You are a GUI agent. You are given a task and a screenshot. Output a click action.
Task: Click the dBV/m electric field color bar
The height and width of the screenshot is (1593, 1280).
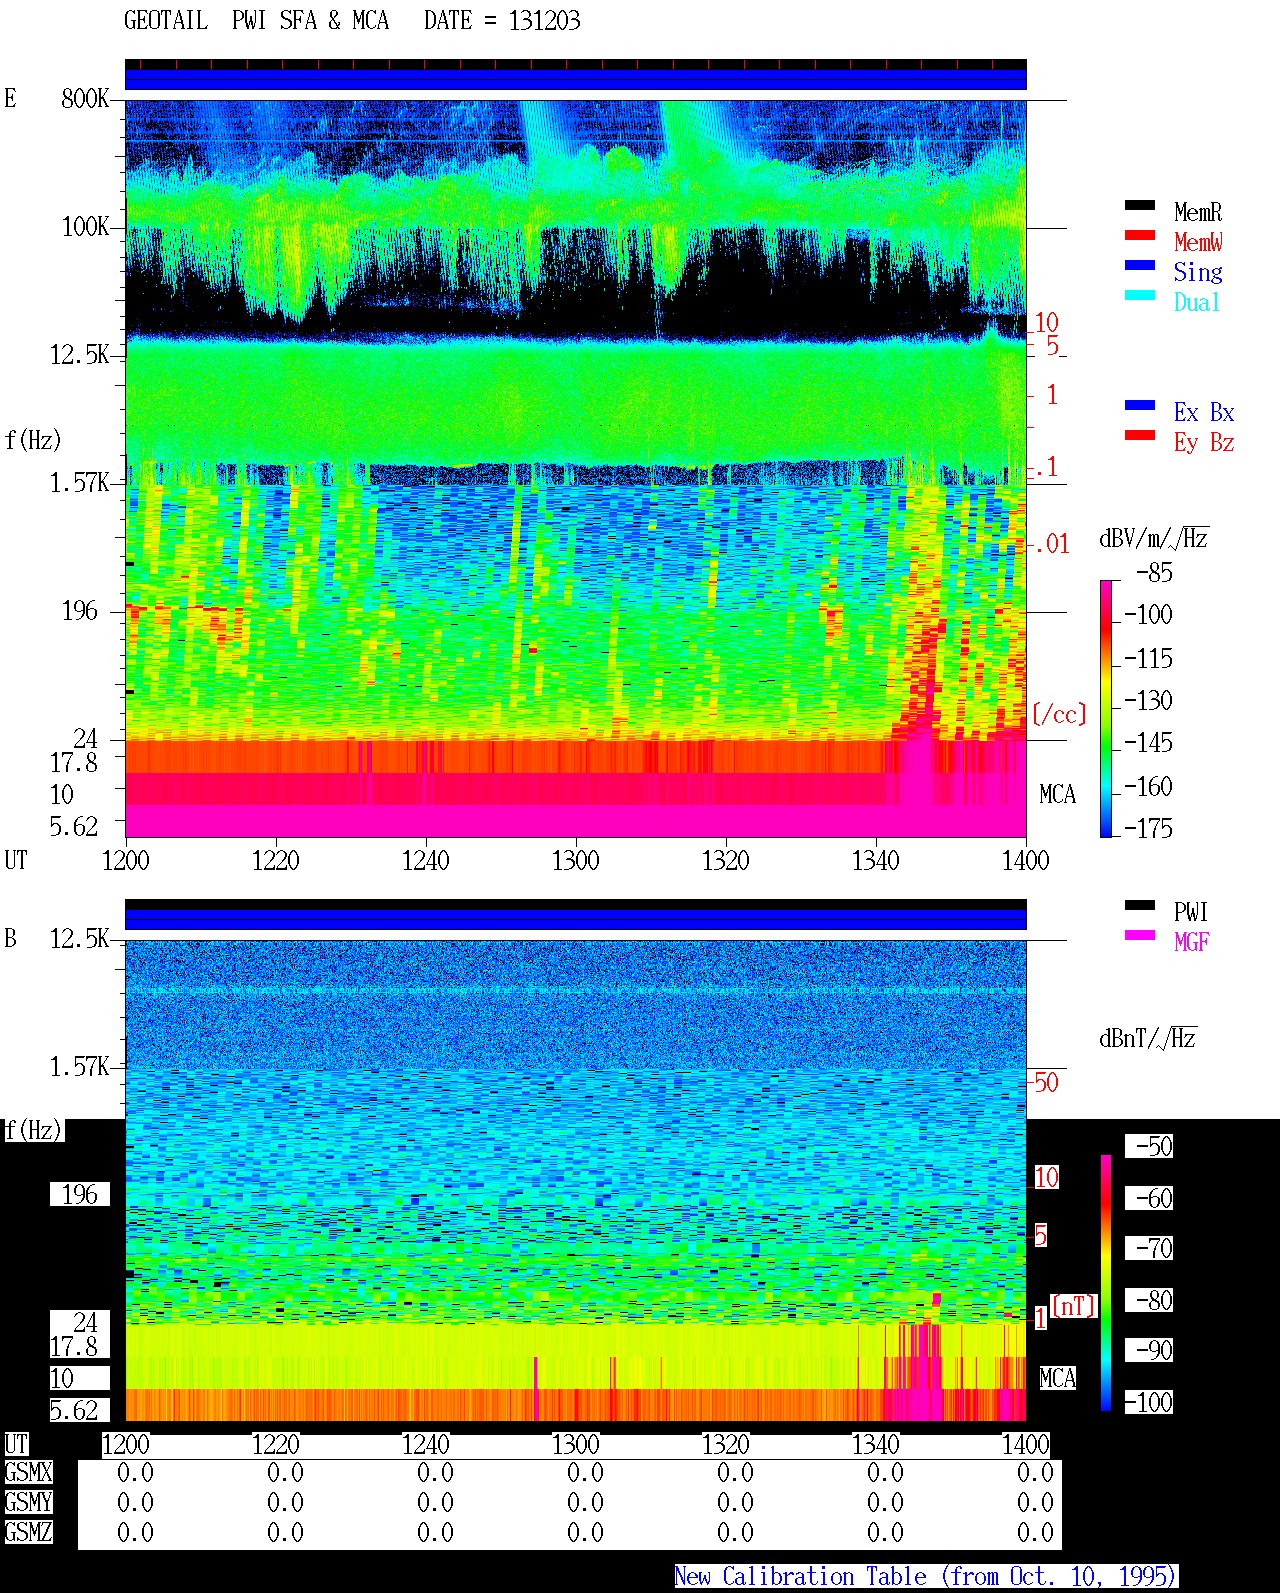(x=1106, y=708)
